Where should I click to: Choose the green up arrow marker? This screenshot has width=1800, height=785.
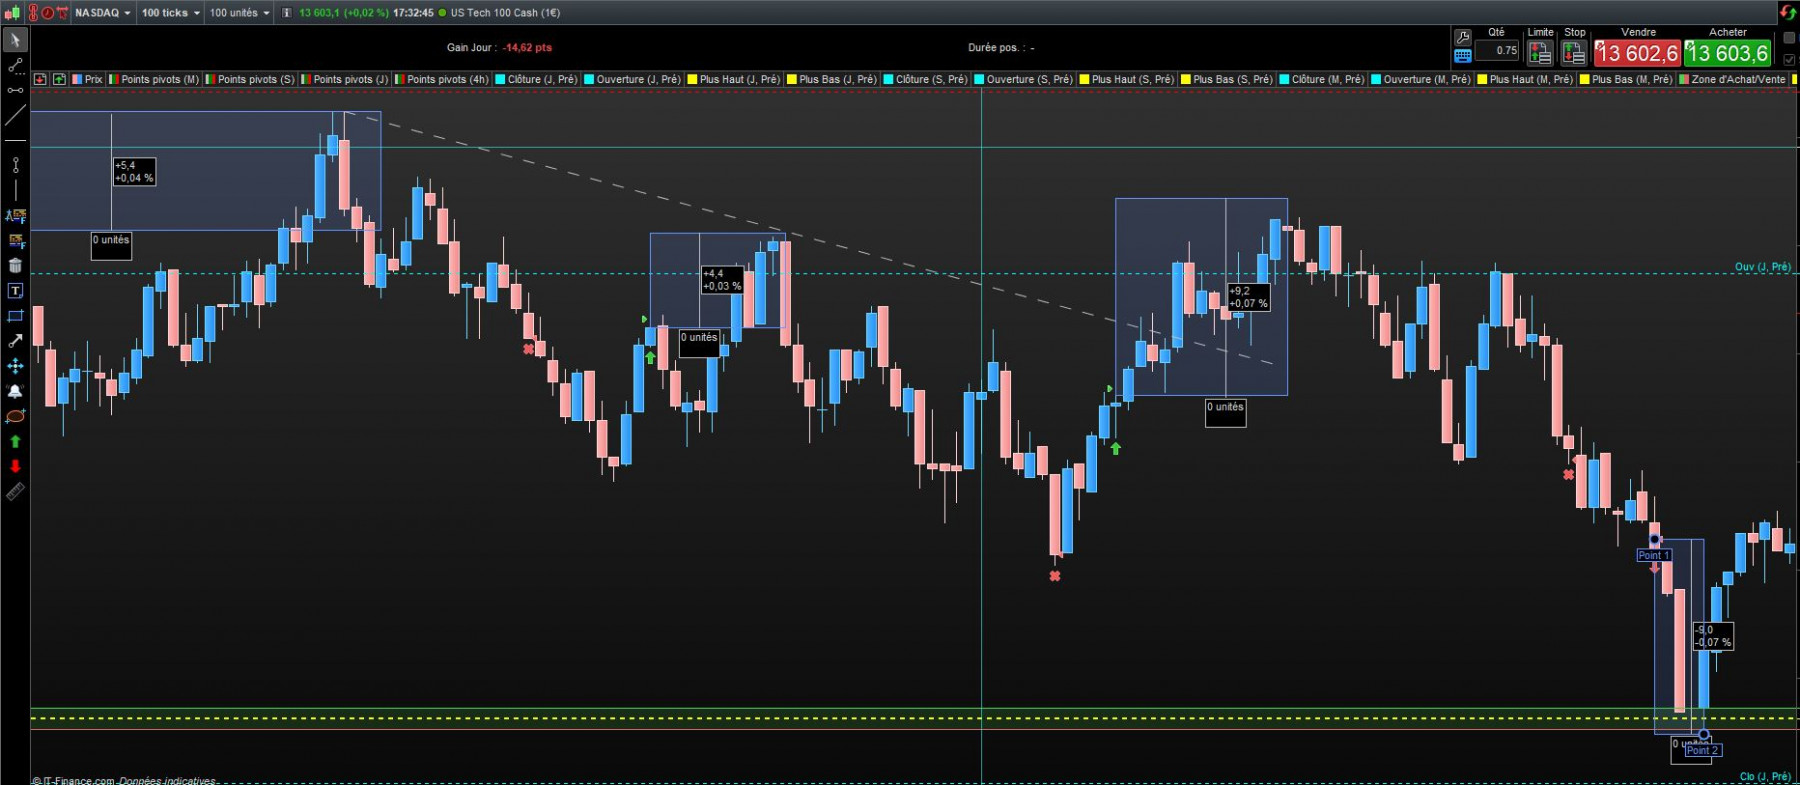15,441
